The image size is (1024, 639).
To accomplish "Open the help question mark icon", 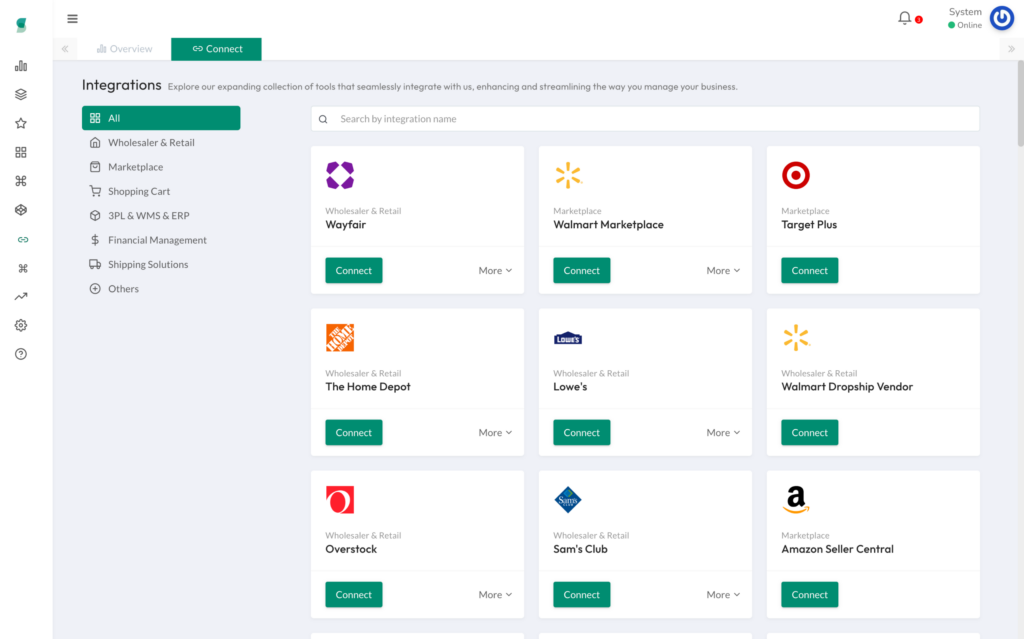I will pyautogui.click(x=21, y=354).
